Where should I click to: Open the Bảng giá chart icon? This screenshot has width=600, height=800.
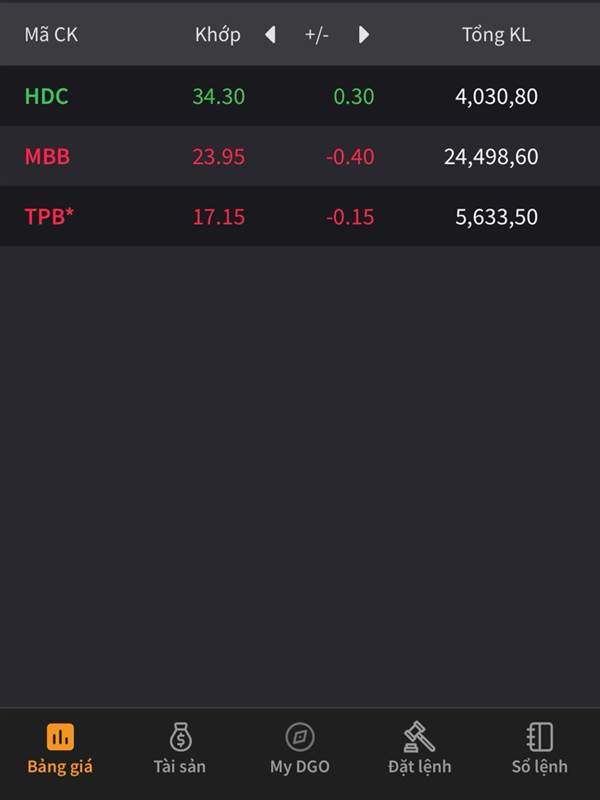60,738
